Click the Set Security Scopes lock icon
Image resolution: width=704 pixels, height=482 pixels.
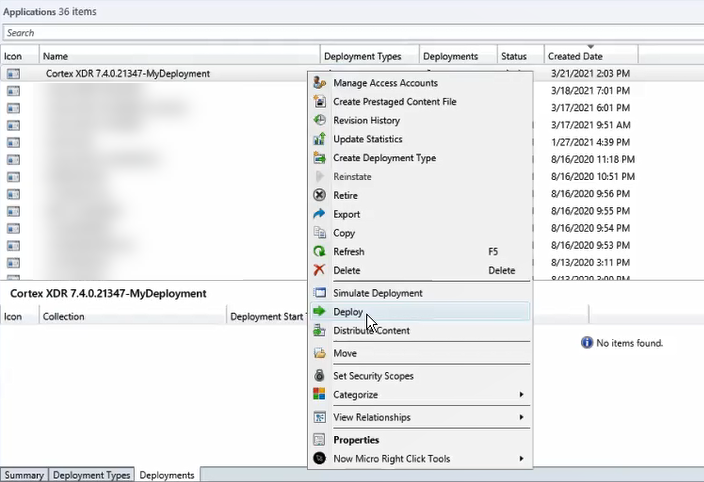pyautogui.click(x=319, y=376)
